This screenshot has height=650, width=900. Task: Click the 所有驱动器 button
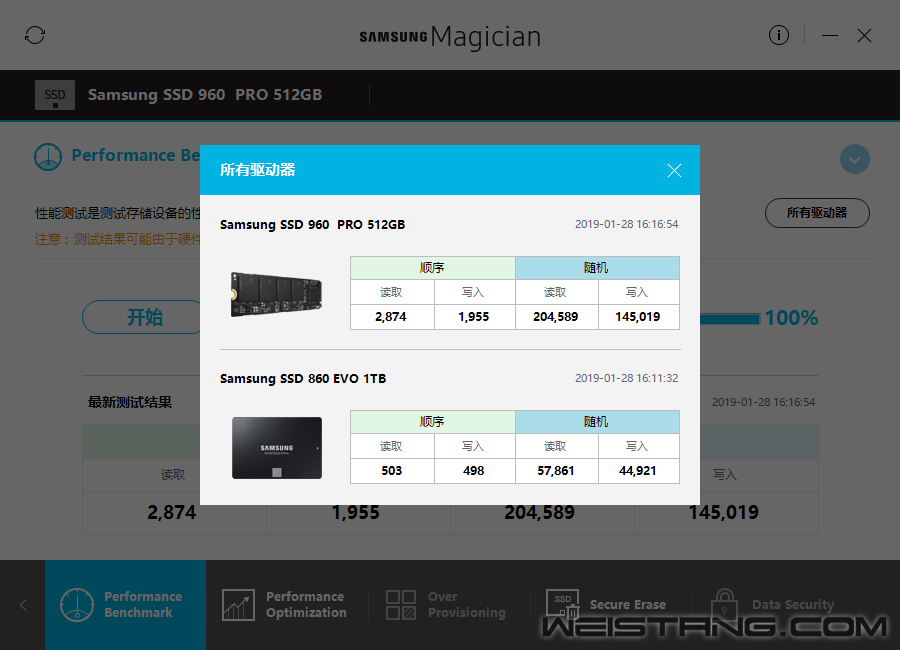tap(817, 213)
